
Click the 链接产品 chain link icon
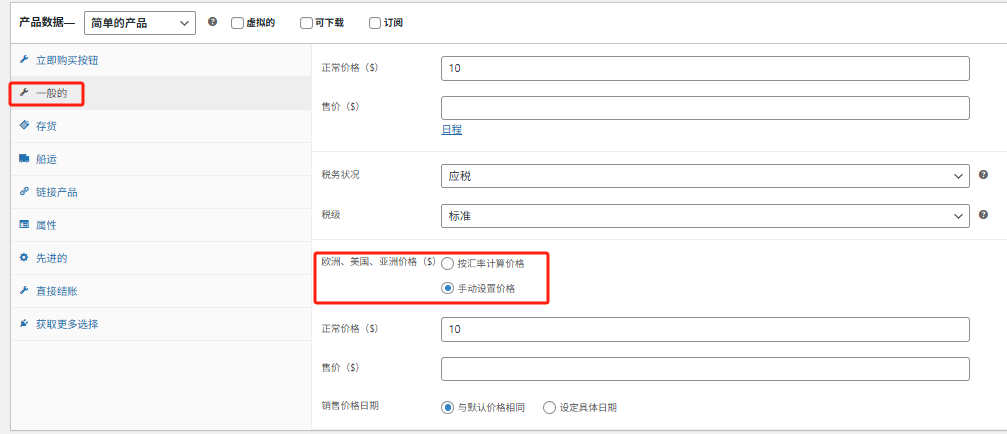[24, 192]
